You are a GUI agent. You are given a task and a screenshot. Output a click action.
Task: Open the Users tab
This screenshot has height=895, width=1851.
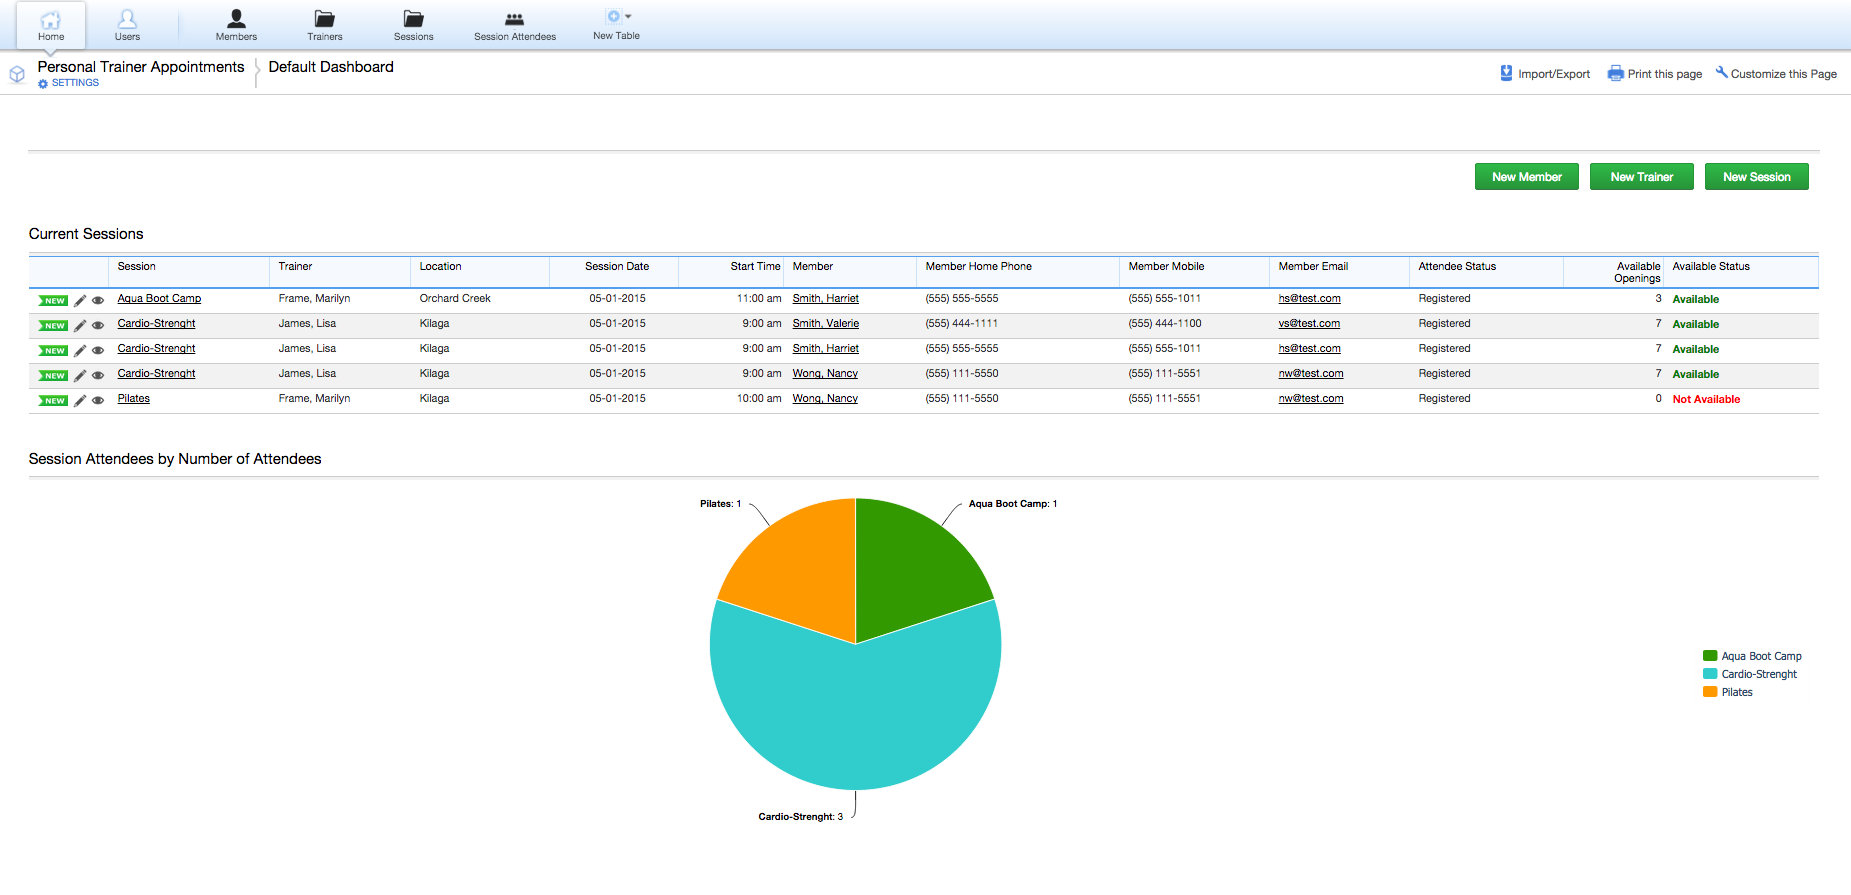coord(127,25)
